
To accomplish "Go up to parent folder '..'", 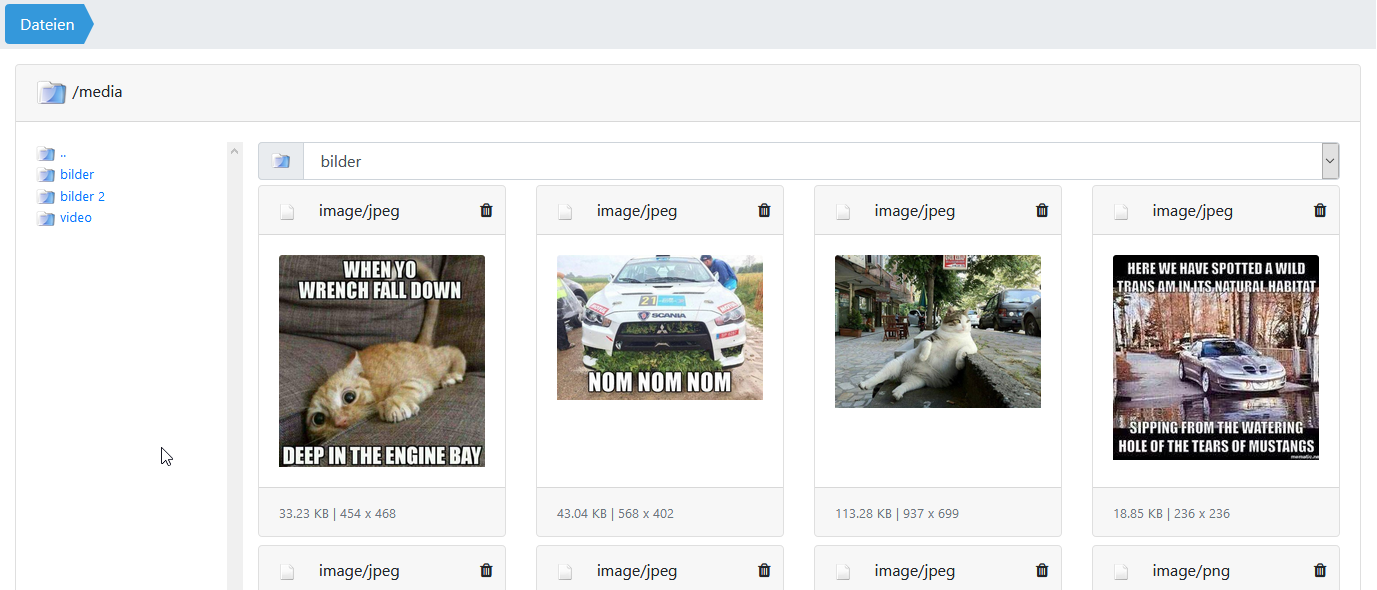I will (x=63, y=154).
